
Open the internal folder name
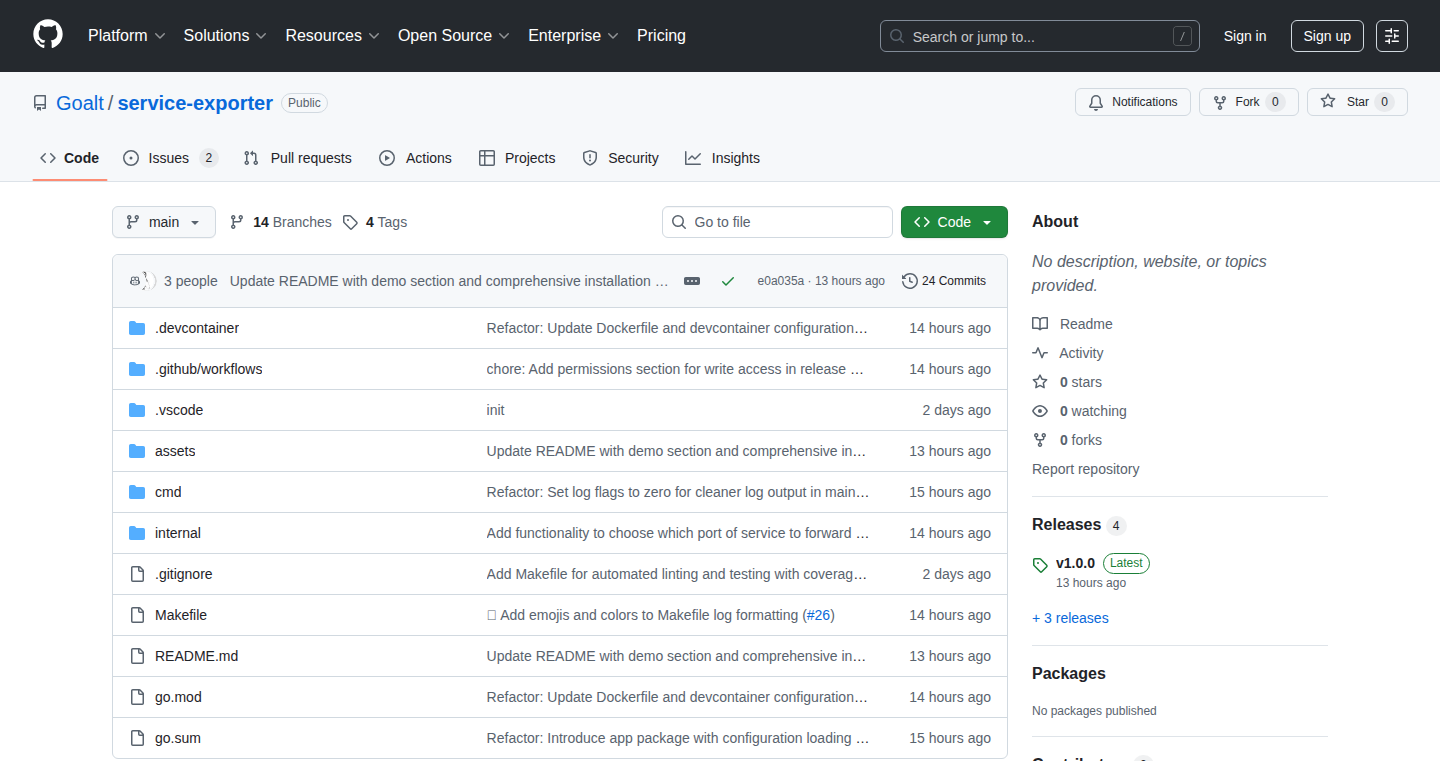(178, 533)
